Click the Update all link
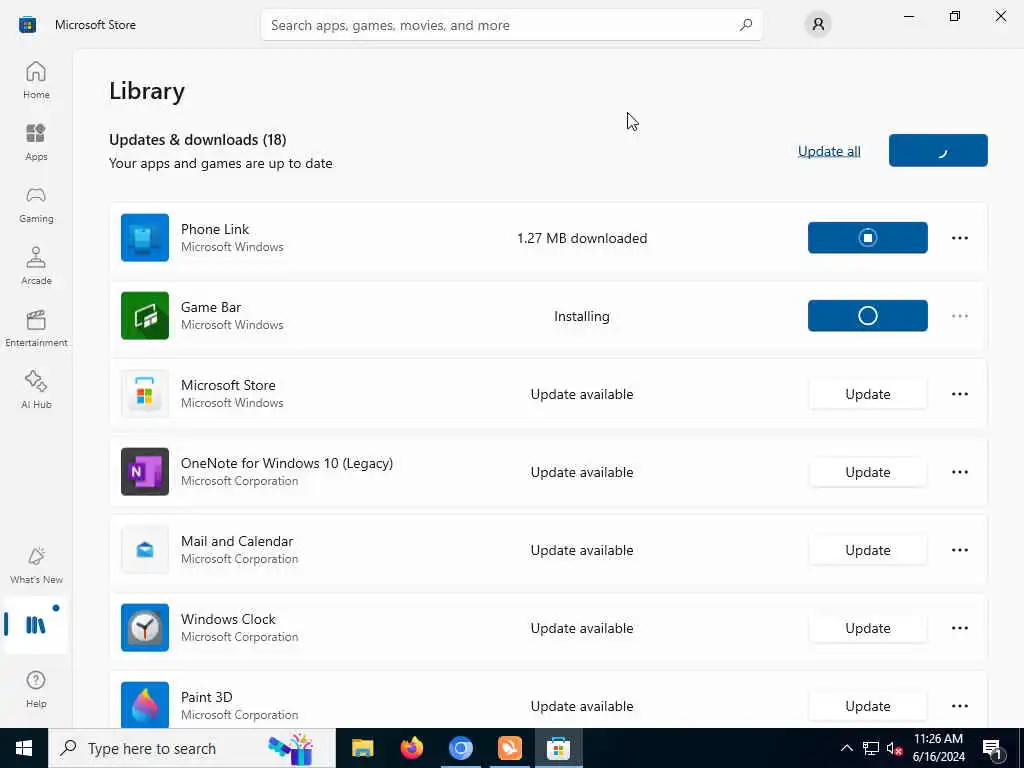Screen dimensions: 1024x768 coord(829,151)
